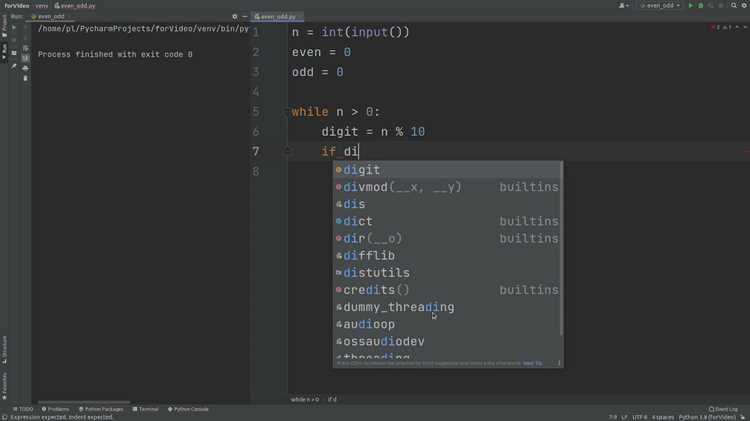Choose 'dir(__o)' completion suggestion
The image size is (750, 421).
(x=448, y=239)
